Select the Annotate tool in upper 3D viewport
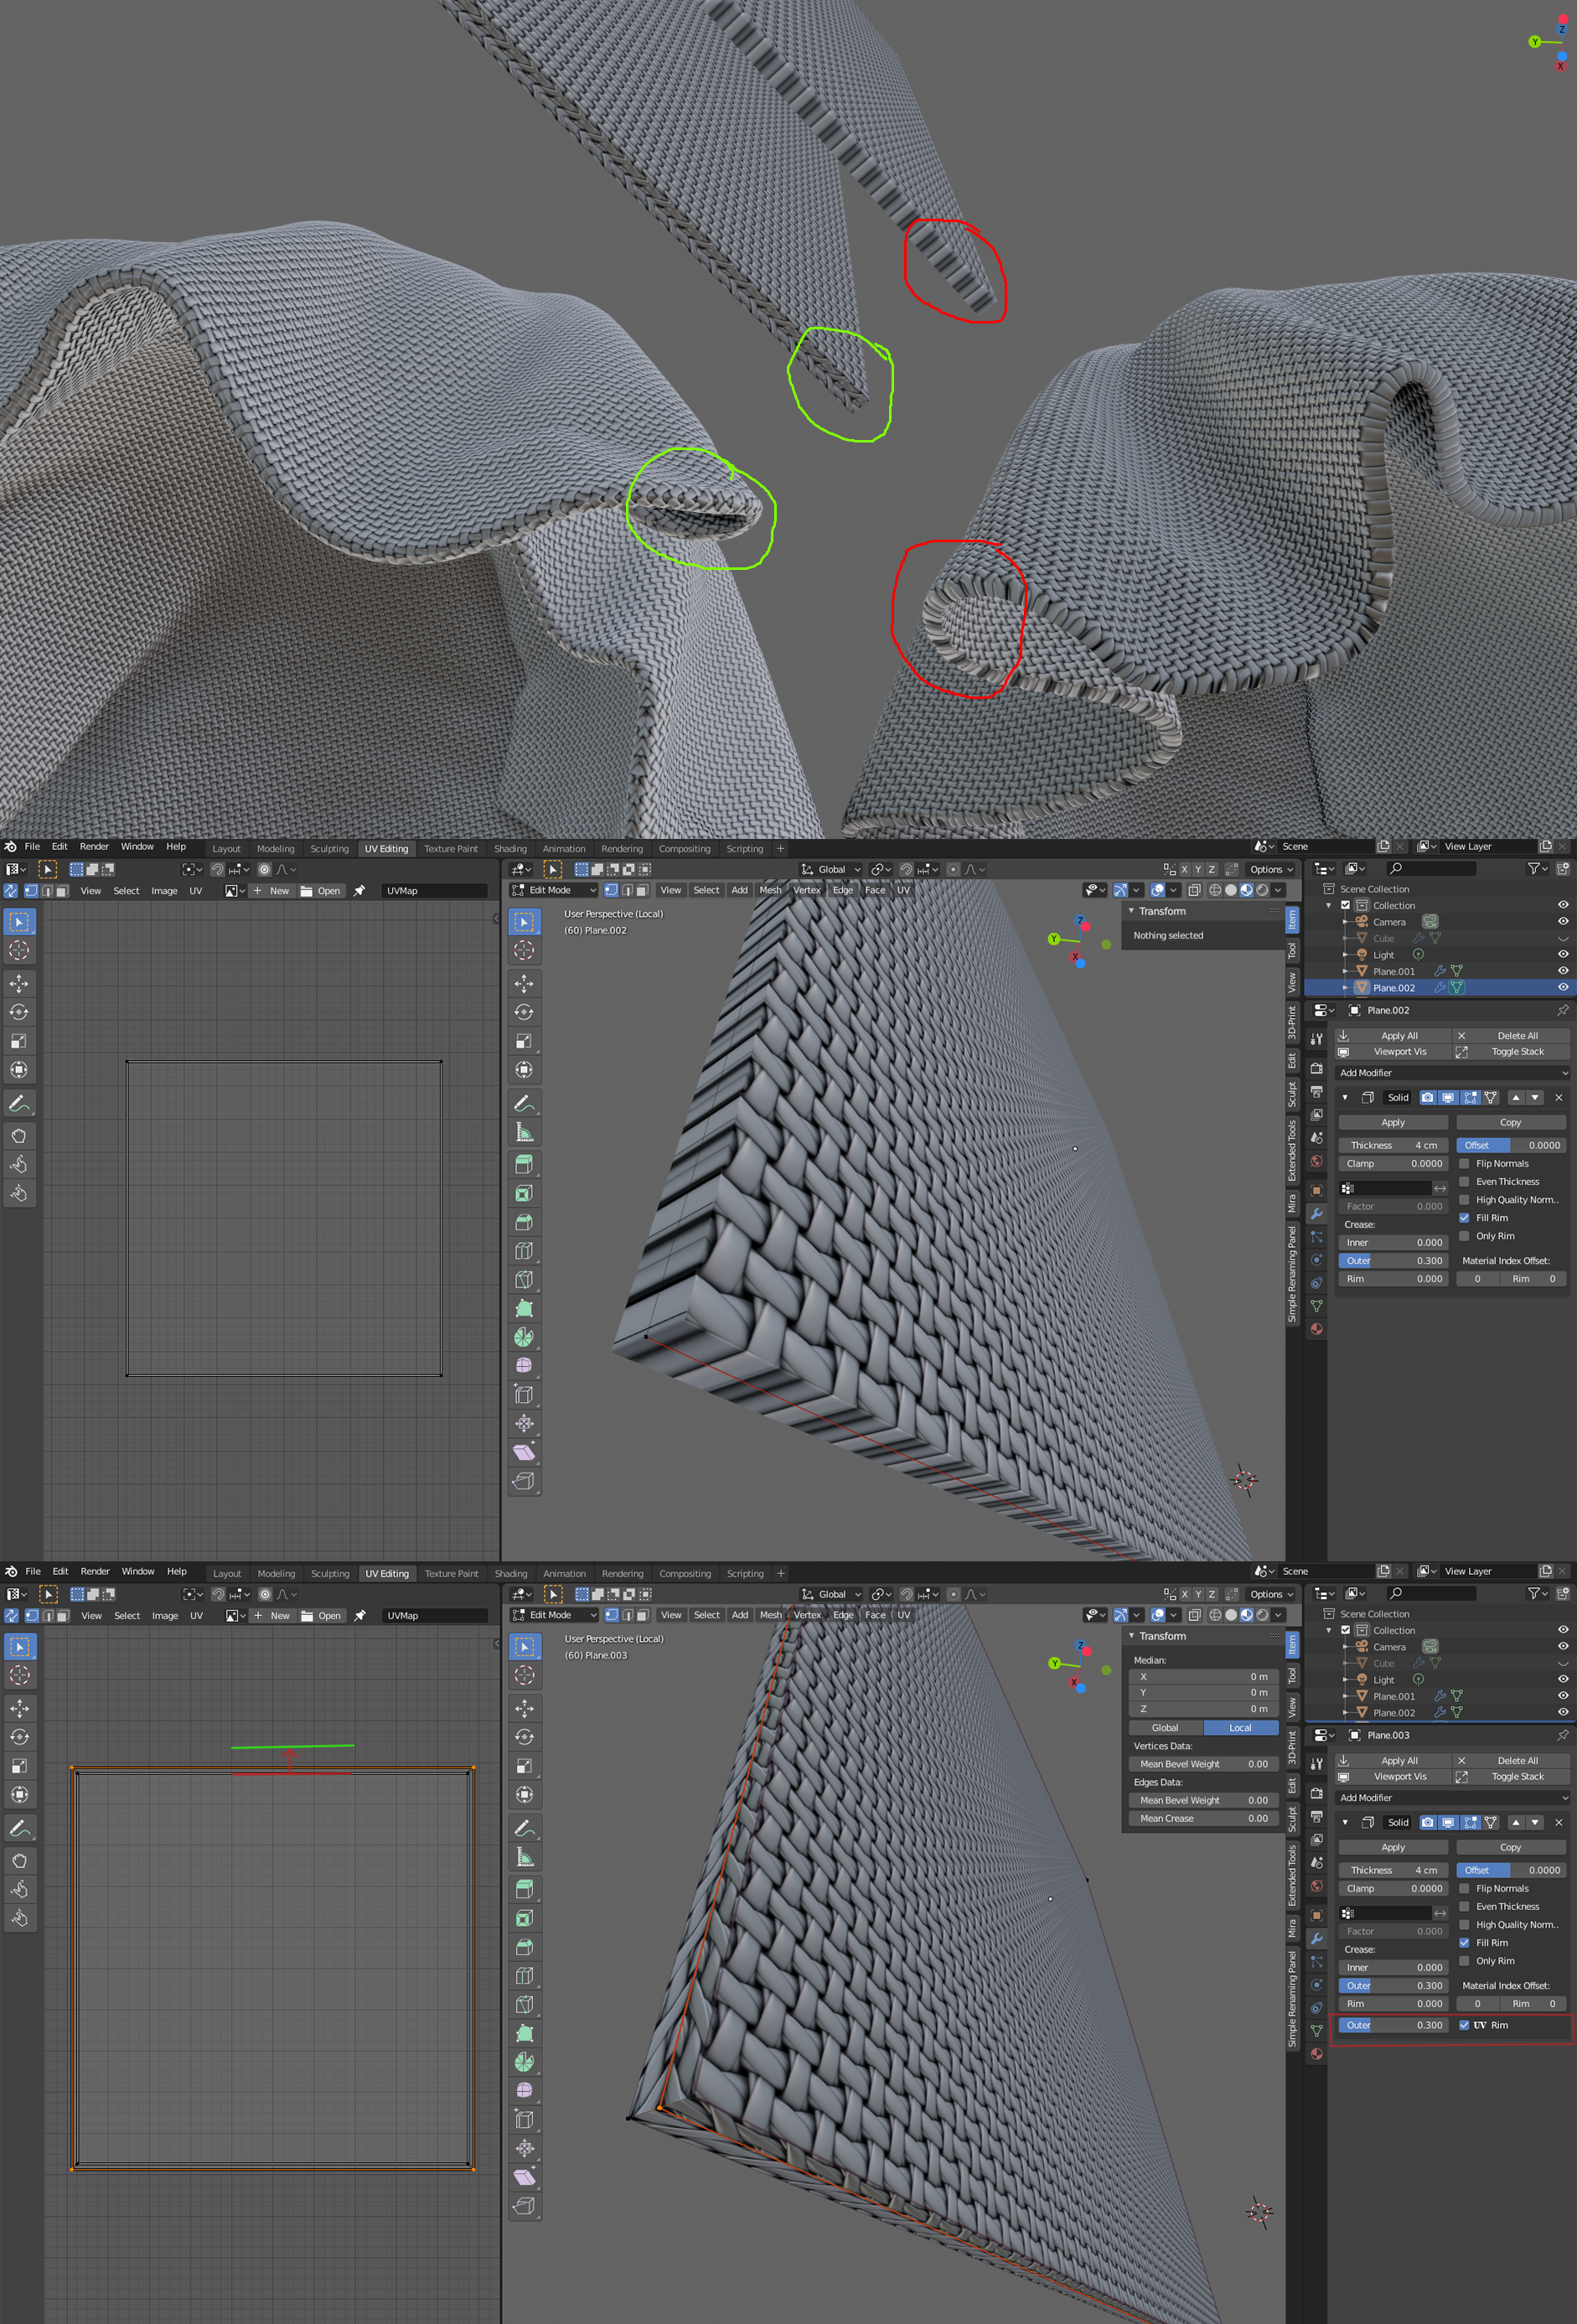This screenshot has width=1577, height=2324. (524, 1103)
